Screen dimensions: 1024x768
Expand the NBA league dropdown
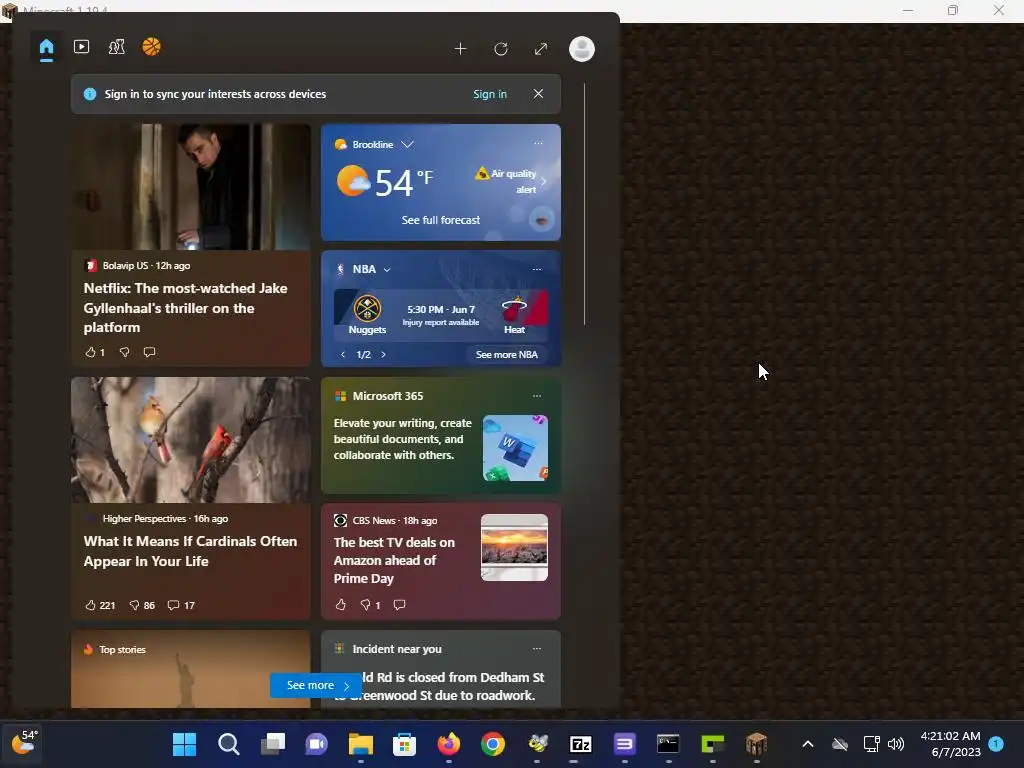387,269
